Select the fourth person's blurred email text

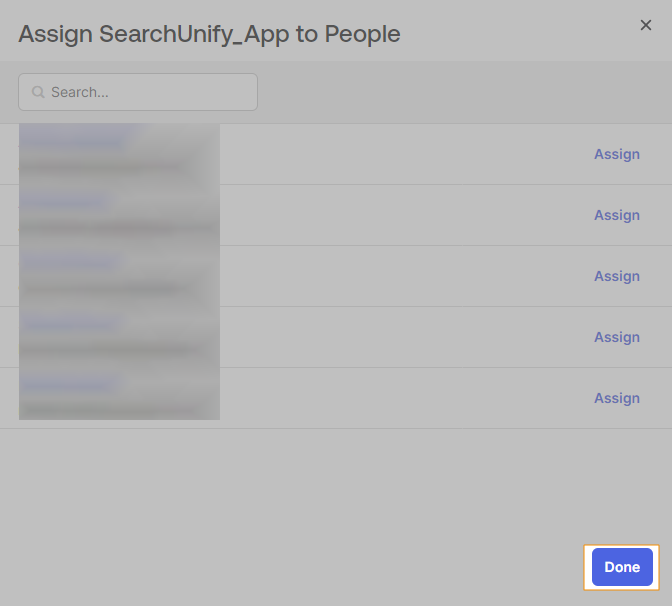(x=110, y=349)
